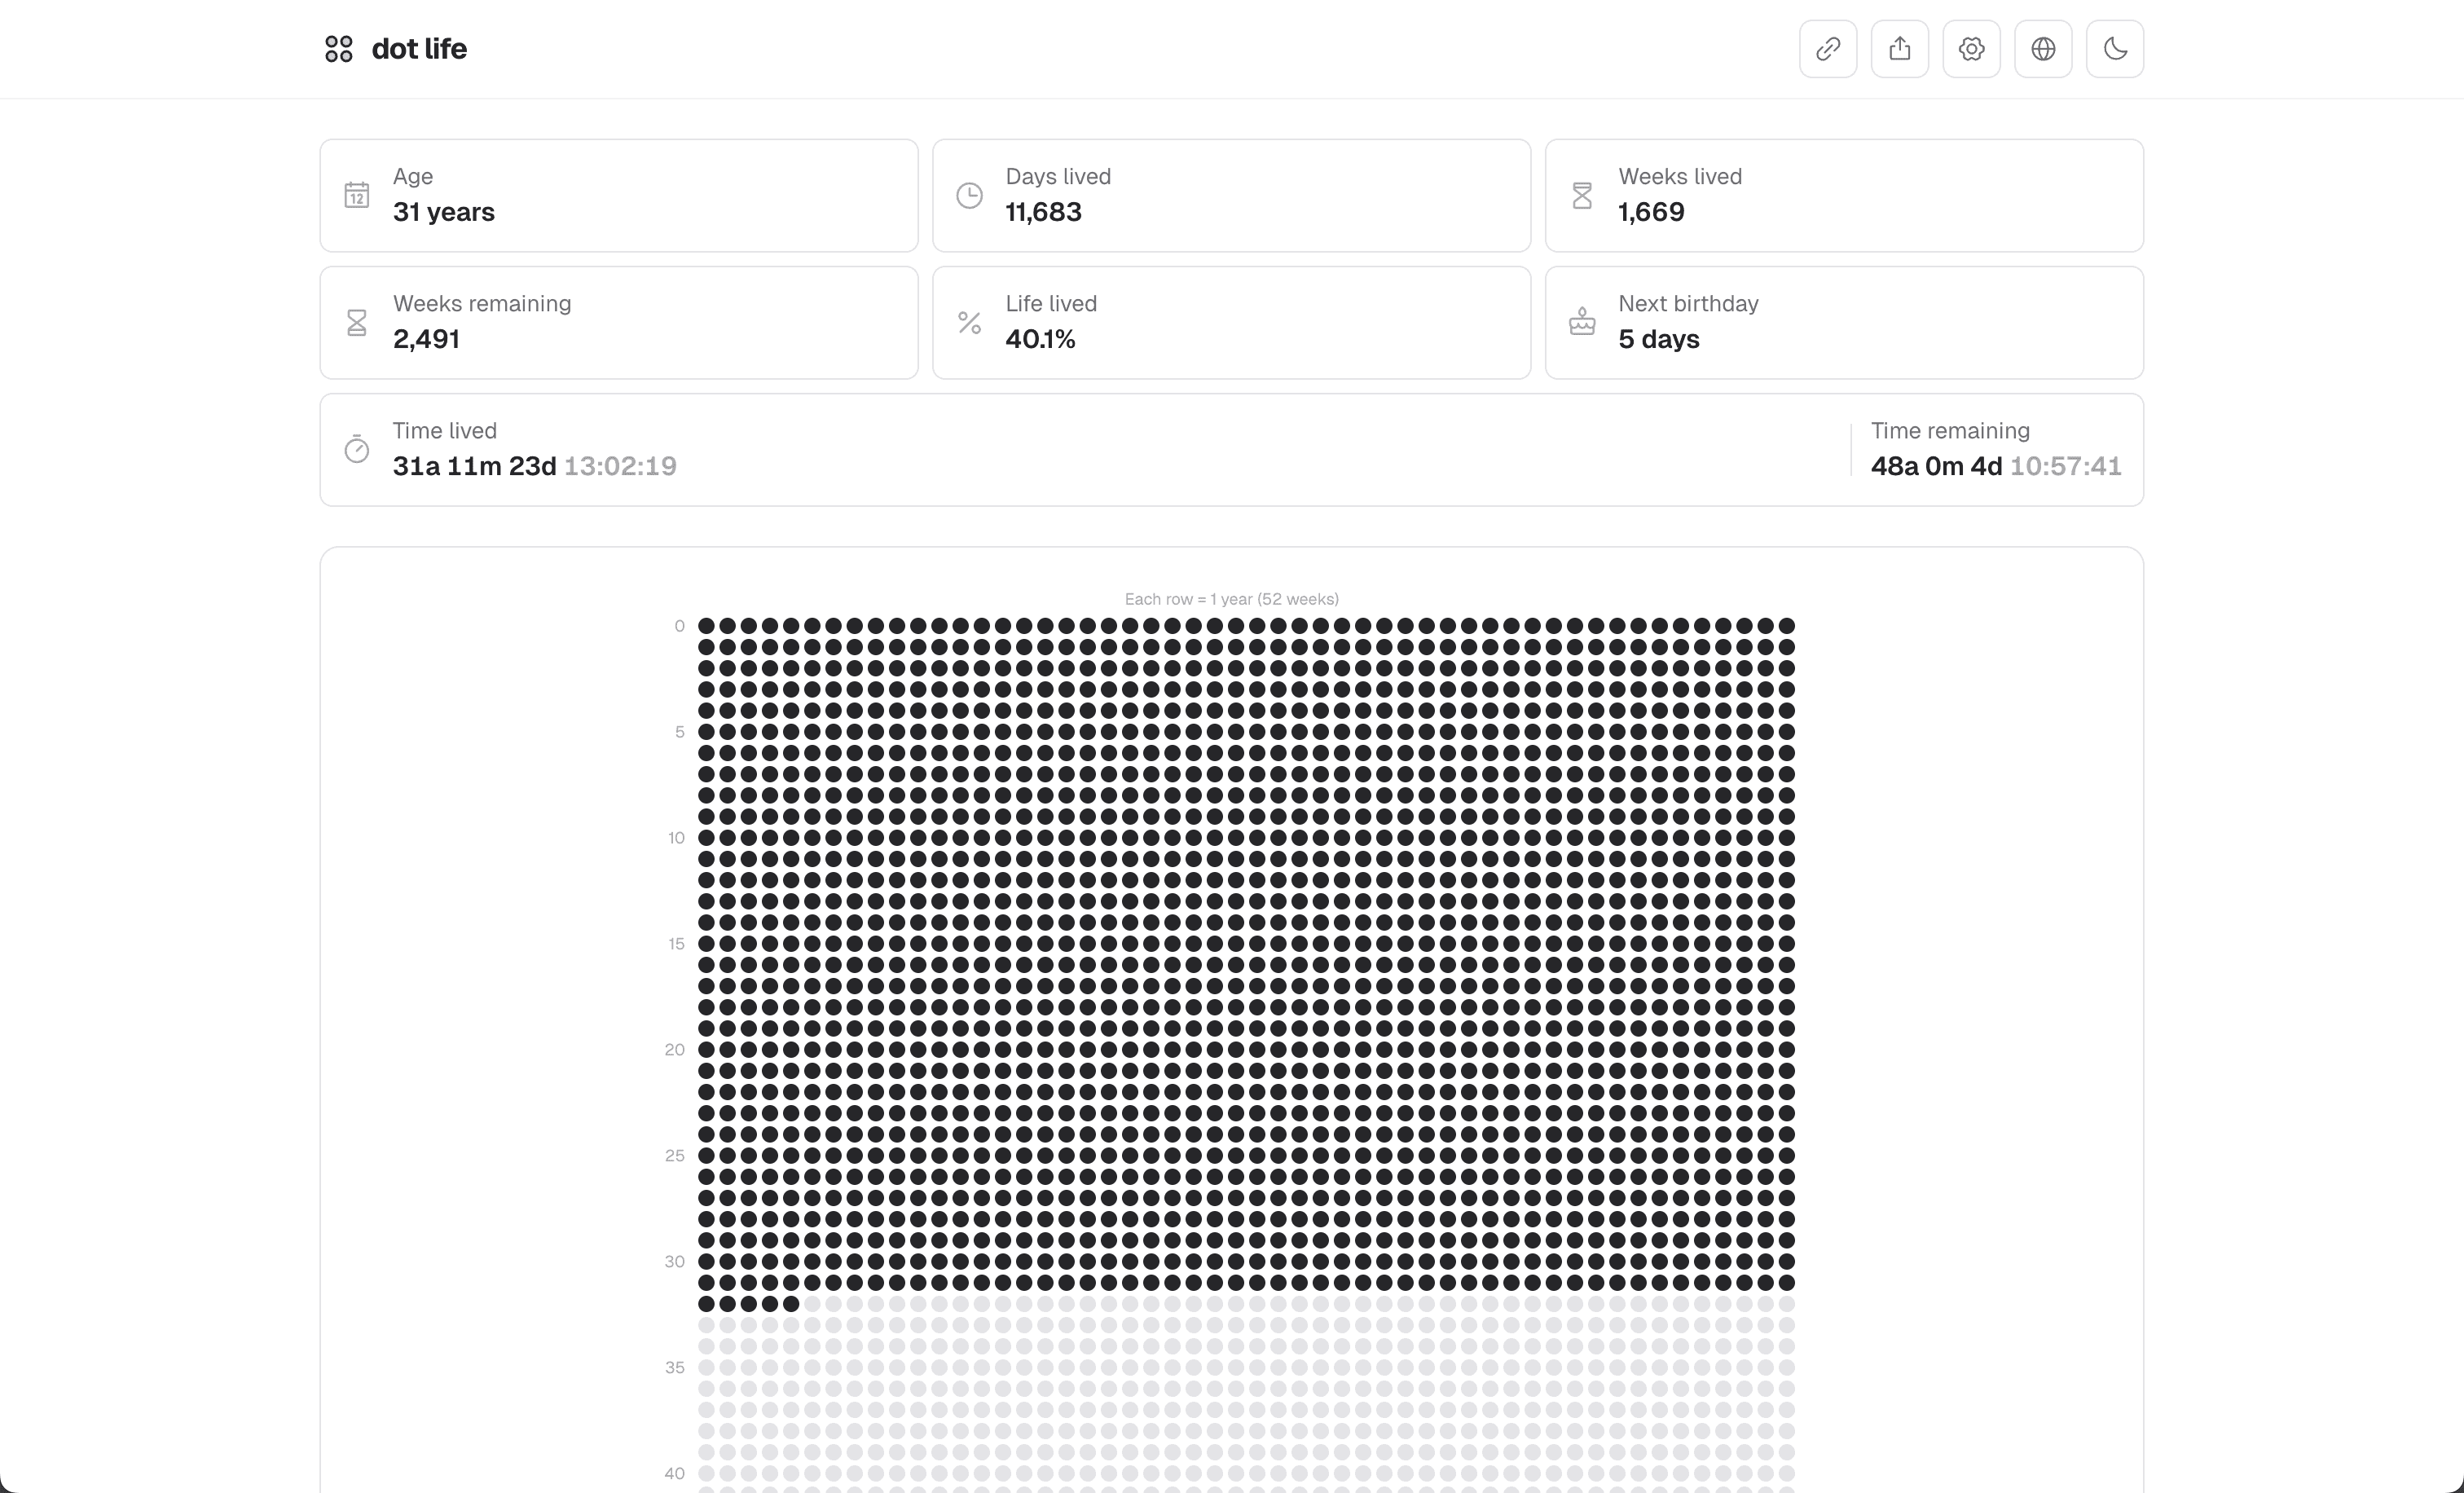Click hourglass icon in Weeks lived card
This screenshot has height=1493, width=2464.
[x=1582, y=195]
